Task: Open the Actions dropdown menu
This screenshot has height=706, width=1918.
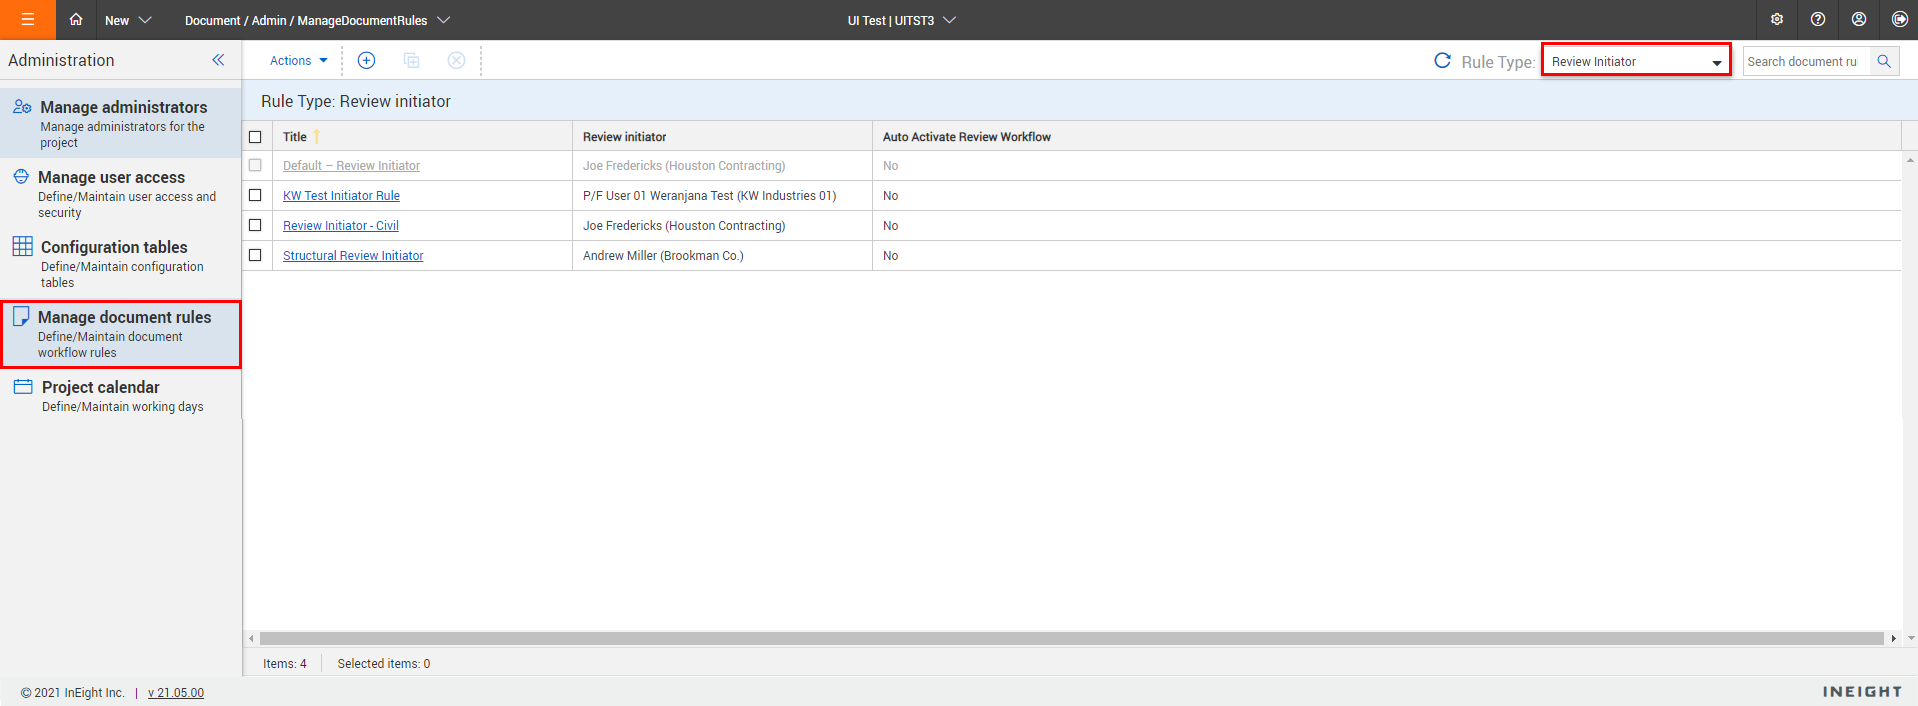Action: [x=298, y=61]
